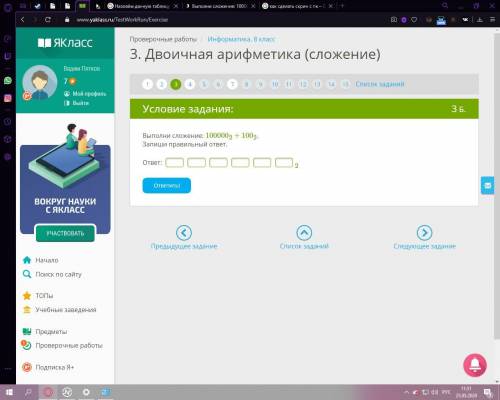Click the Предыдущее задание link text
This screenshot has height=400, width=500.
pyautogui.click(x=184, y=246)
